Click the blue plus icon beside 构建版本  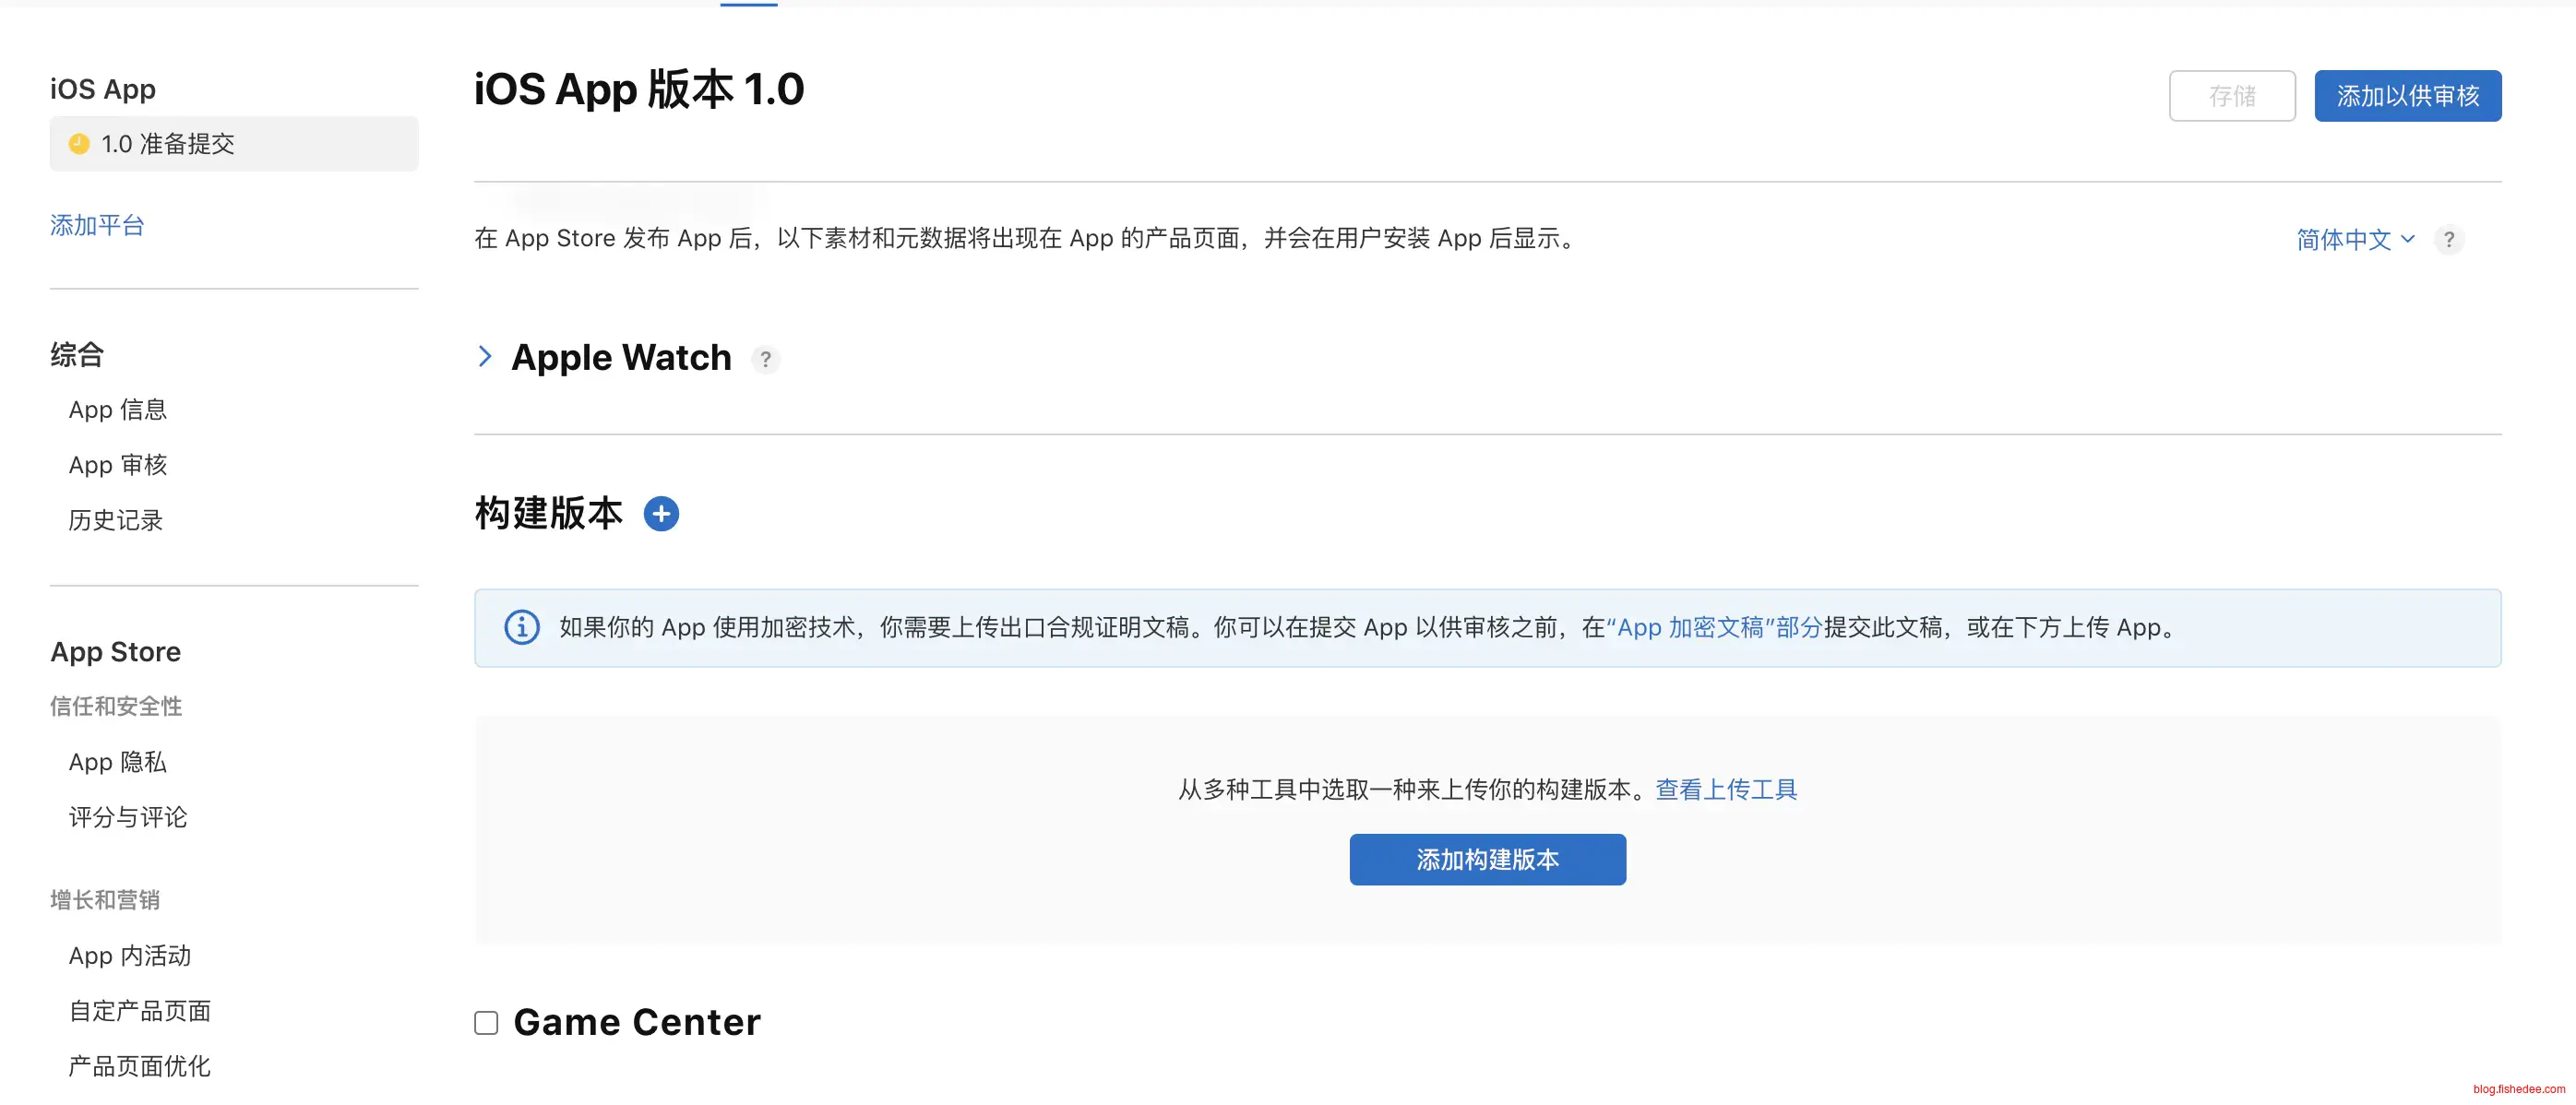coord(661,514)
